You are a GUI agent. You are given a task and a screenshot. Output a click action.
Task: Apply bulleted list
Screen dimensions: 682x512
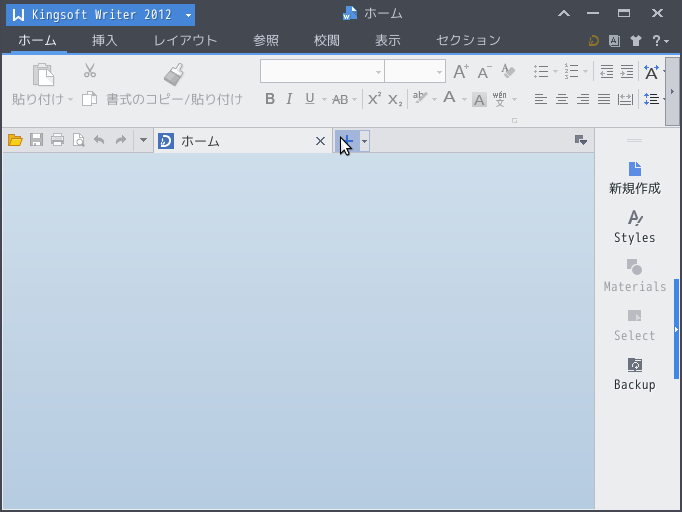pyautogui.click(x=541, y=71)
